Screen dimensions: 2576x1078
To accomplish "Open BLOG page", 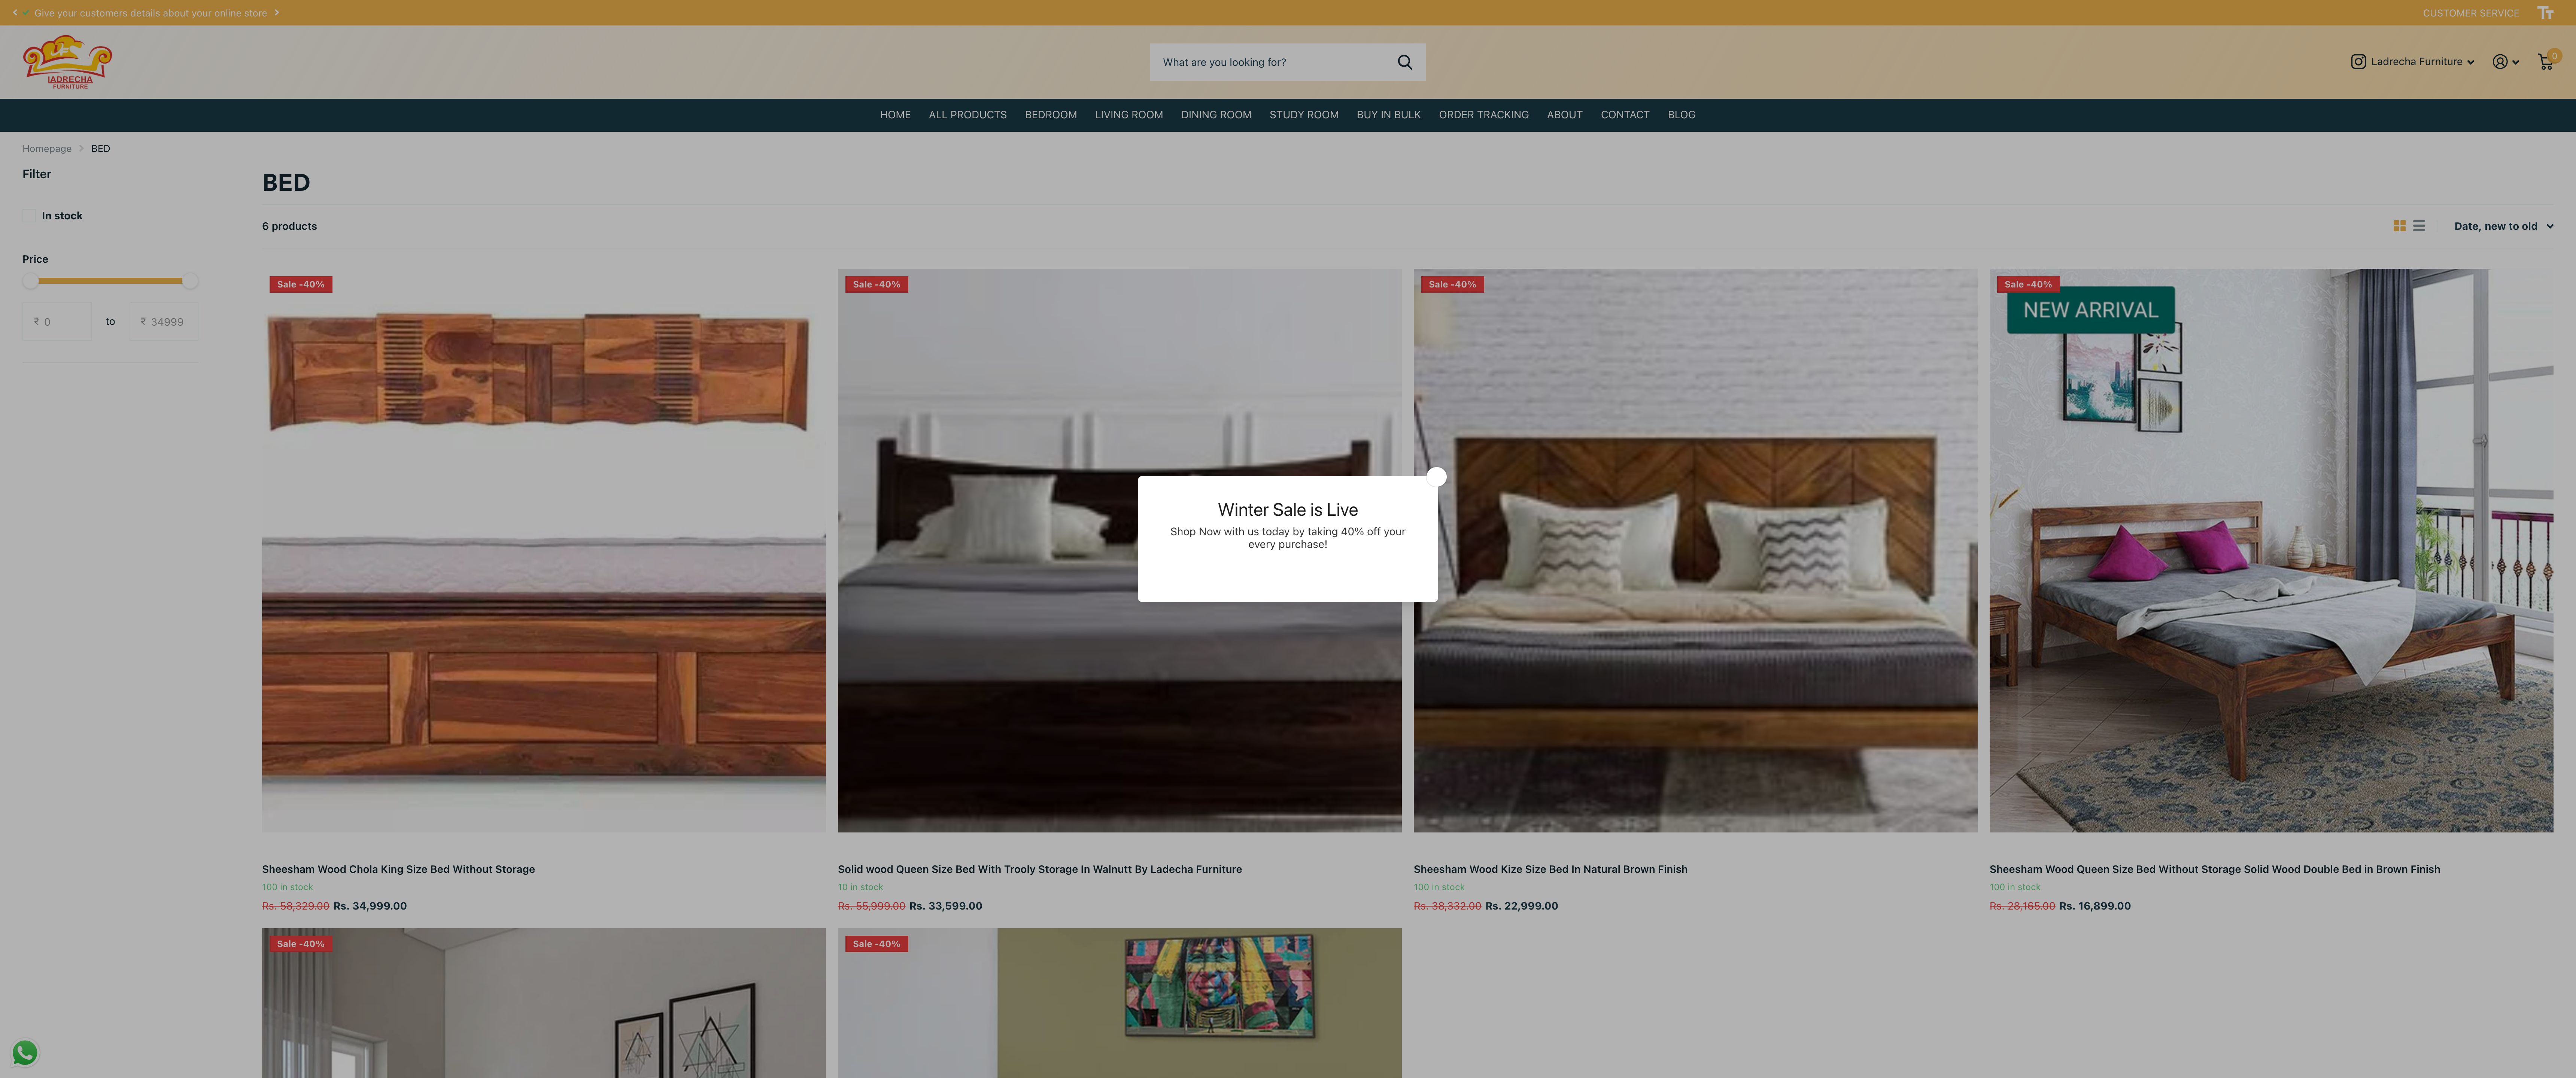I will tap(1681, 115).
